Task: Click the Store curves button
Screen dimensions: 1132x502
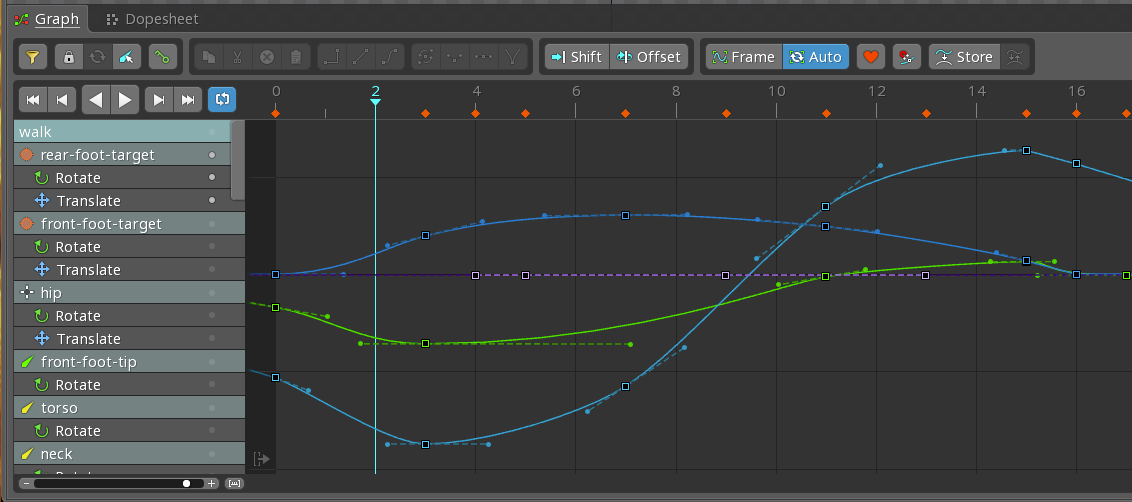Action: pyautogui.click(x=965, y=57)
